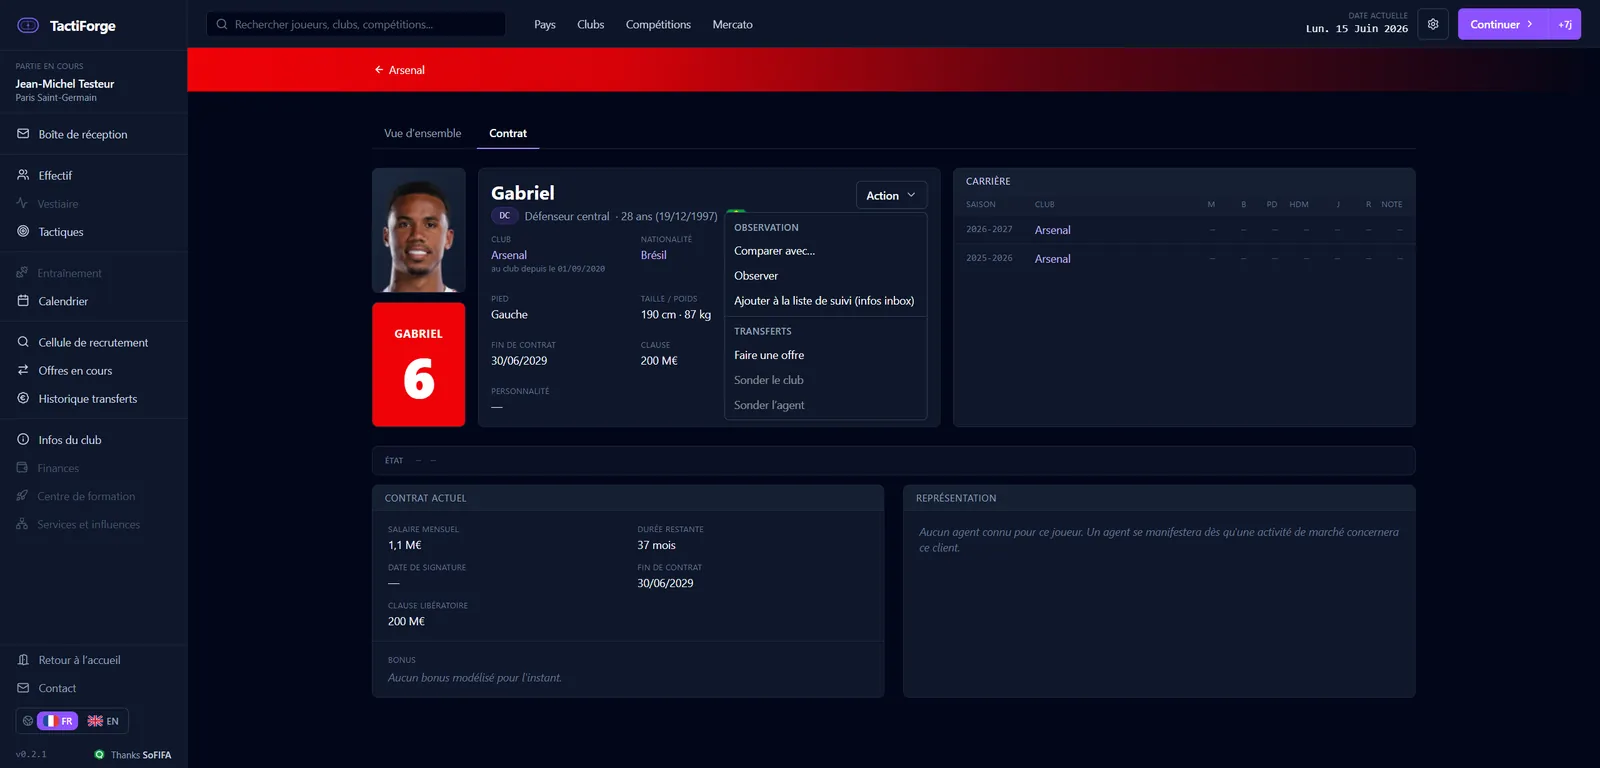Open the Calendrier calendar icon
This screenshot has height=768, width=1600.
[23, 301]
